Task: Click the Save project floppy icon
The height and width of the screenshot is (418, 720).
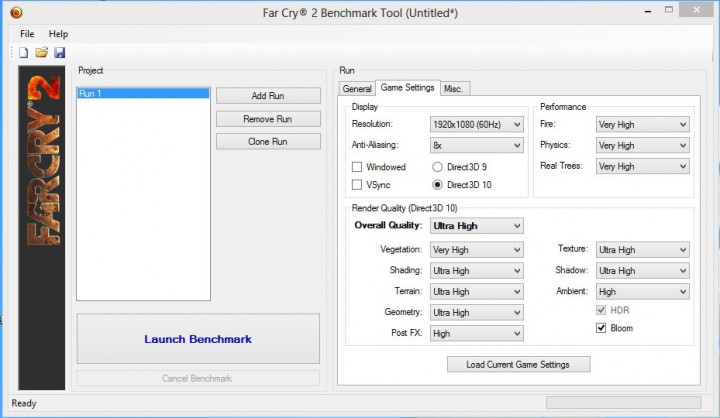Action: (x=60, y=52)
